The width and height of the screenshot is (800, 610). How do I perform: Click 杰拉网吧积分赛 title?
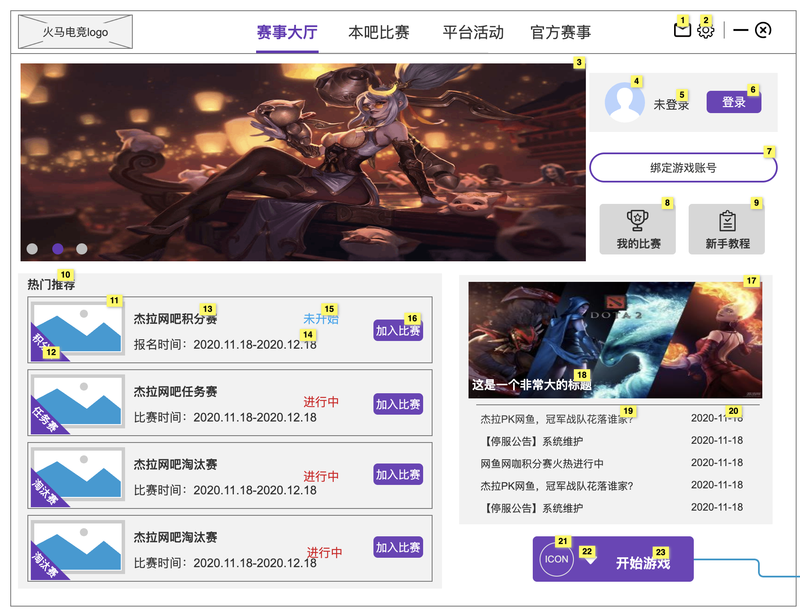coord(176,319)
